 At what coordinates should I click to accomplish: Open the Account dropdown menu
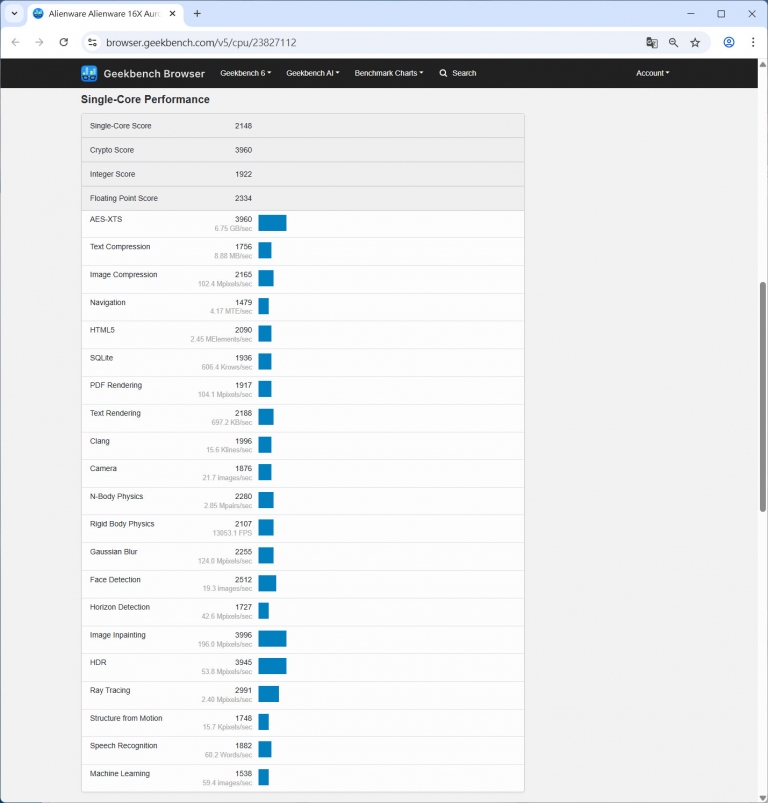[x=652, y=73]
